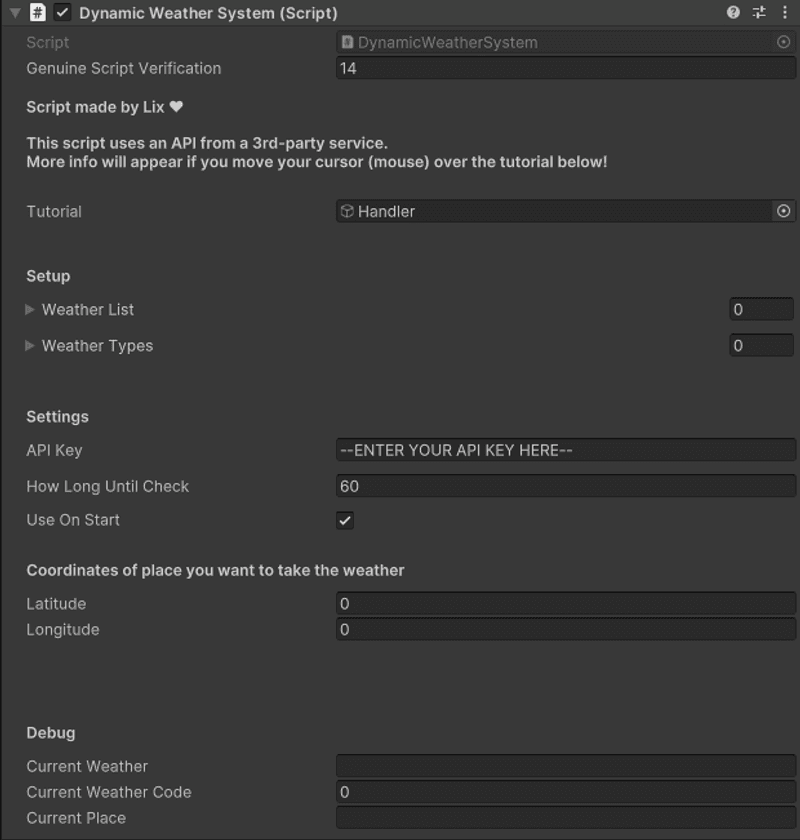Open the object picker for the Script field

(x=786, y=42)
